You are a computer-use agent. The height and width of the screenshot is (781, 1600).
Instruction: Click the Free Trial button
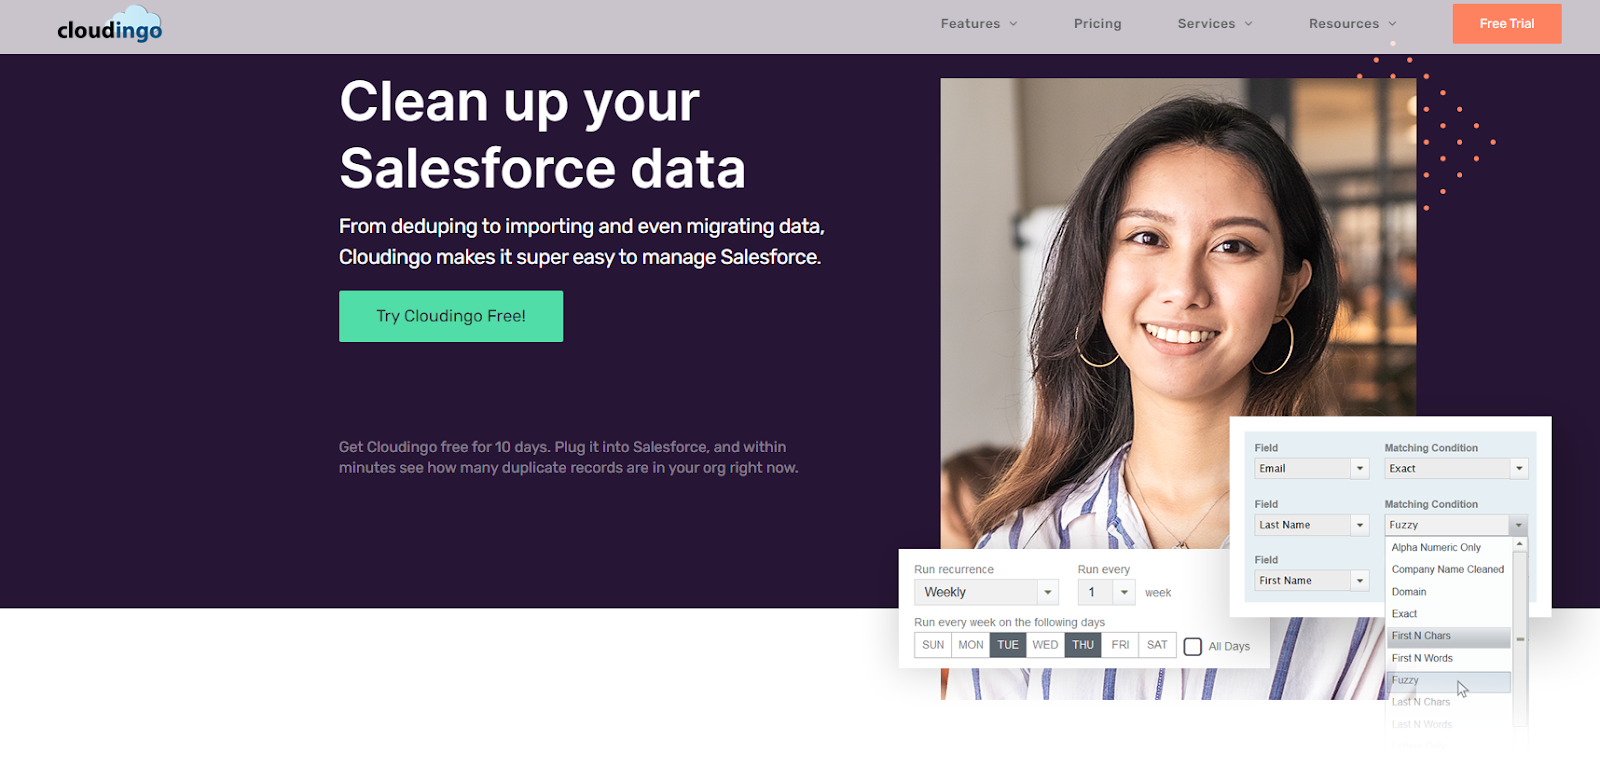coord(1507,24)
